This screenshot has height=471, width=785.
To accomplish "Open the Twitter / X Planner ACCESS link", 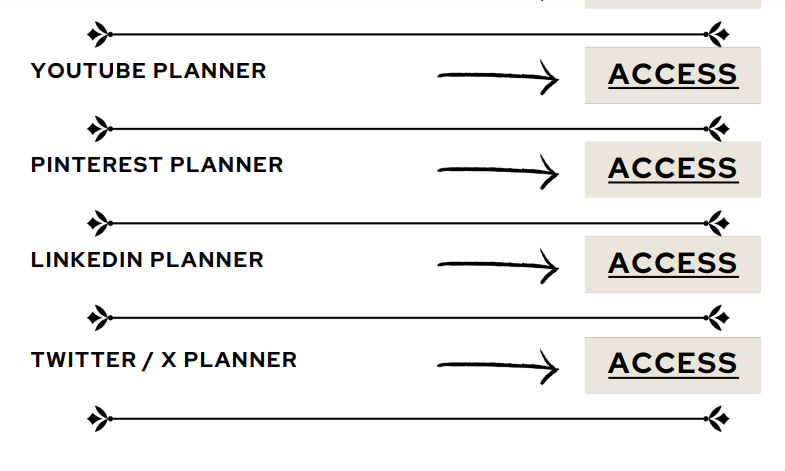I will click(x=673, y=363).
